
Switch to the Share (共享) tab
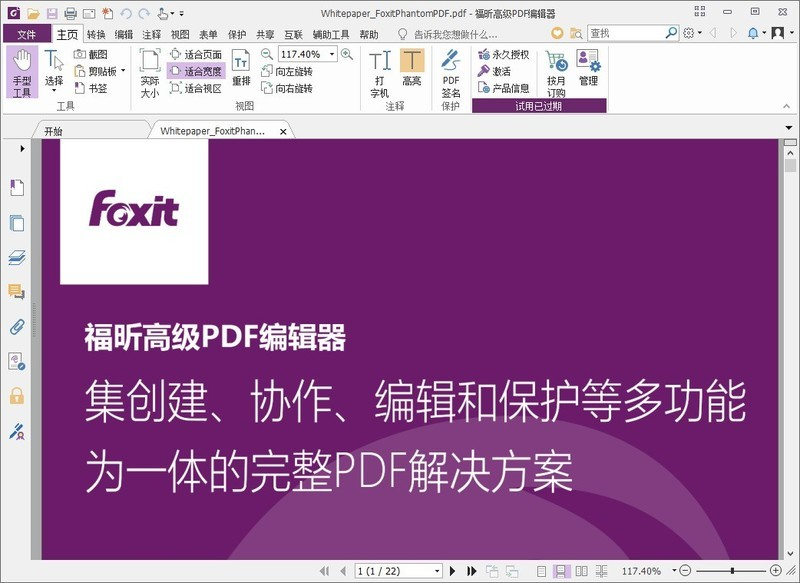(265, 34)
